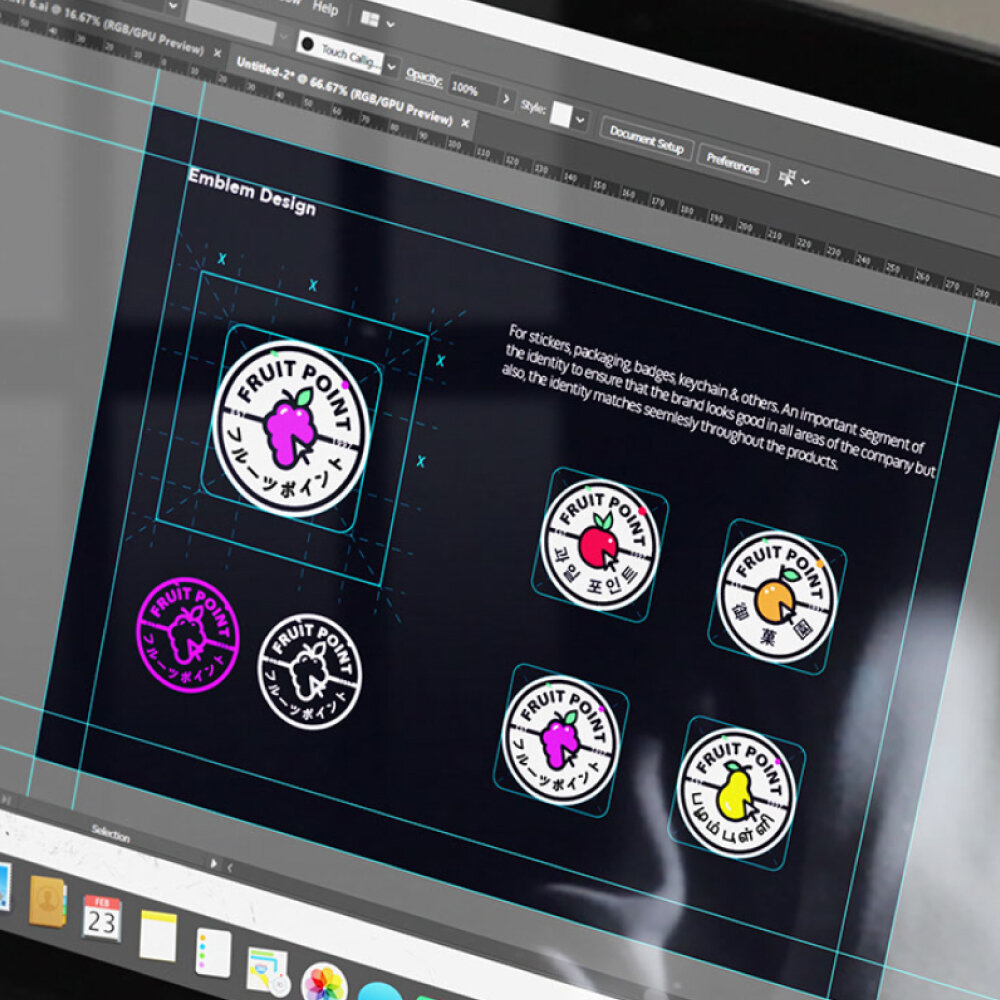The width and height of the screenshot is (1000, 1000).
Task: Open the Photos app in the dock
Action: pos(324,983)
